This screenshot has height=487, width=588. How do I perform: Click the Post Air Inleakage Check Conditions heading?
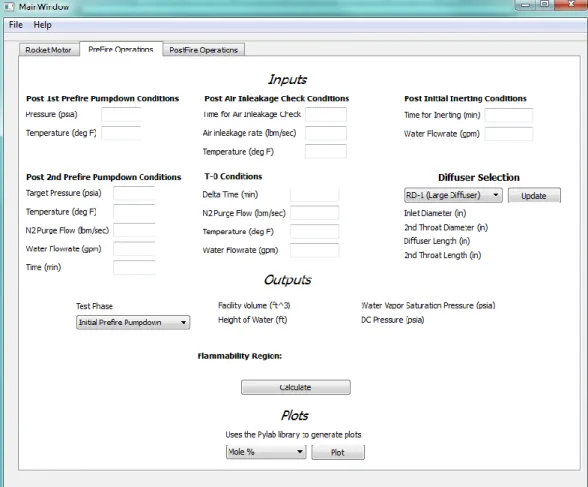pos(277,99)
